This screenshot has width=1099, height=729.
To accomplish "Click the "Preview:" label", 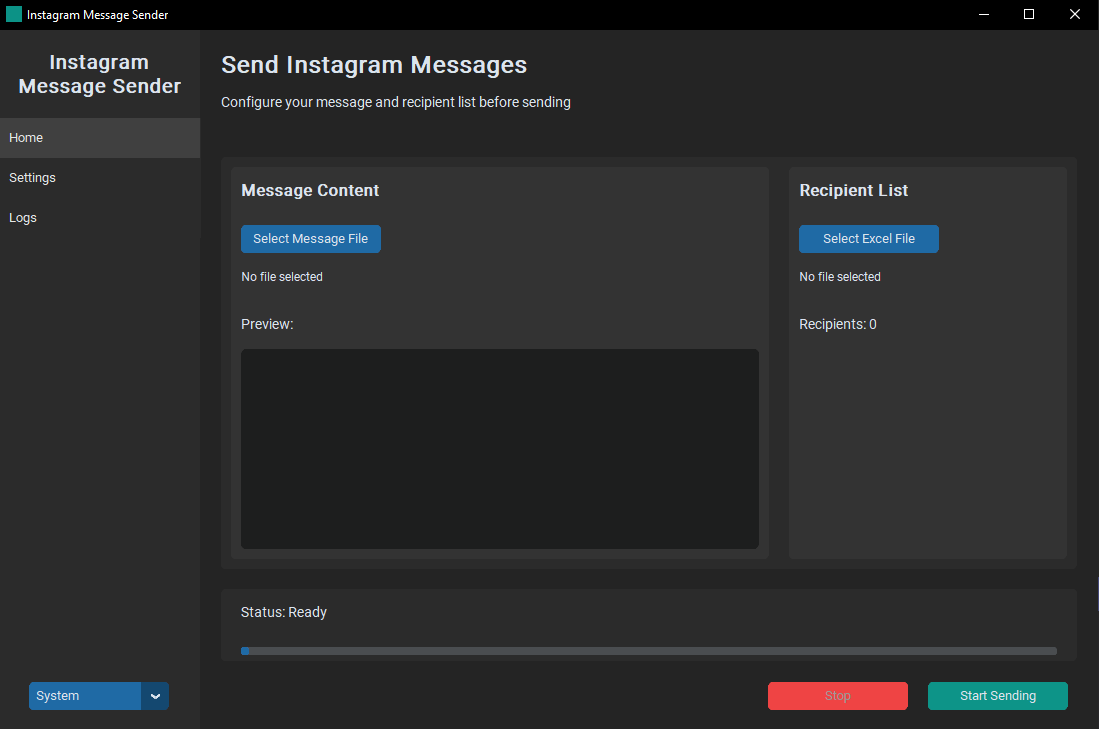I will click(x=267, y=324).
